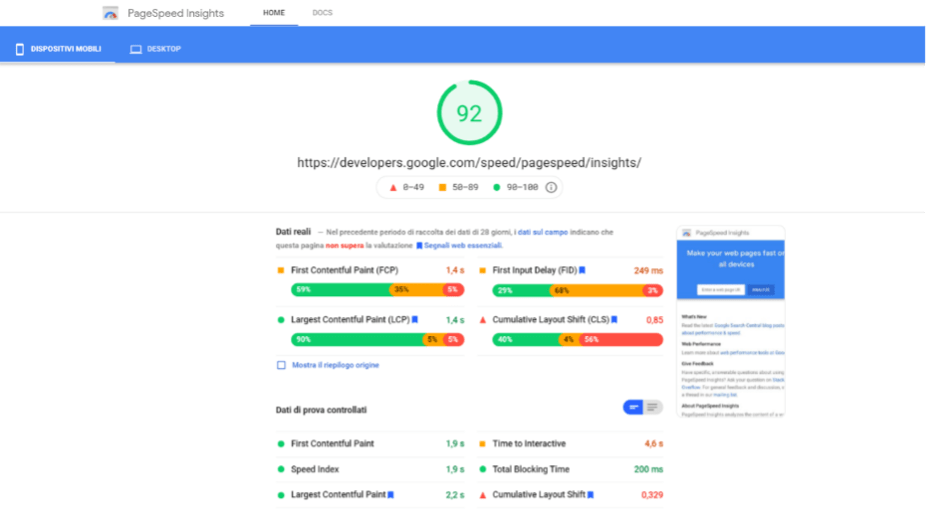Screen dimensions: 935x519
Task: Click the '0,329' layout shift value
Action: (x=652, y=495)
